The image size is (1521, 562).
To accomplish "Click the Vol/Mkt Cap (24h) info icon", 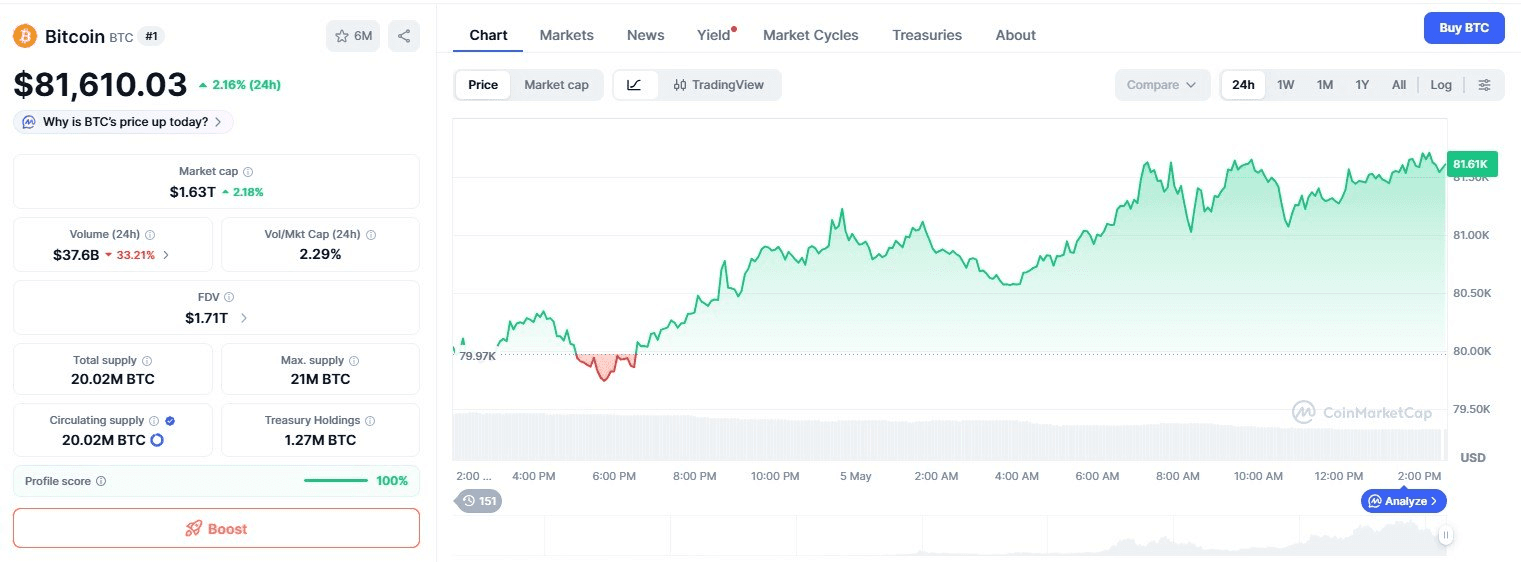I will coord(371,235).
